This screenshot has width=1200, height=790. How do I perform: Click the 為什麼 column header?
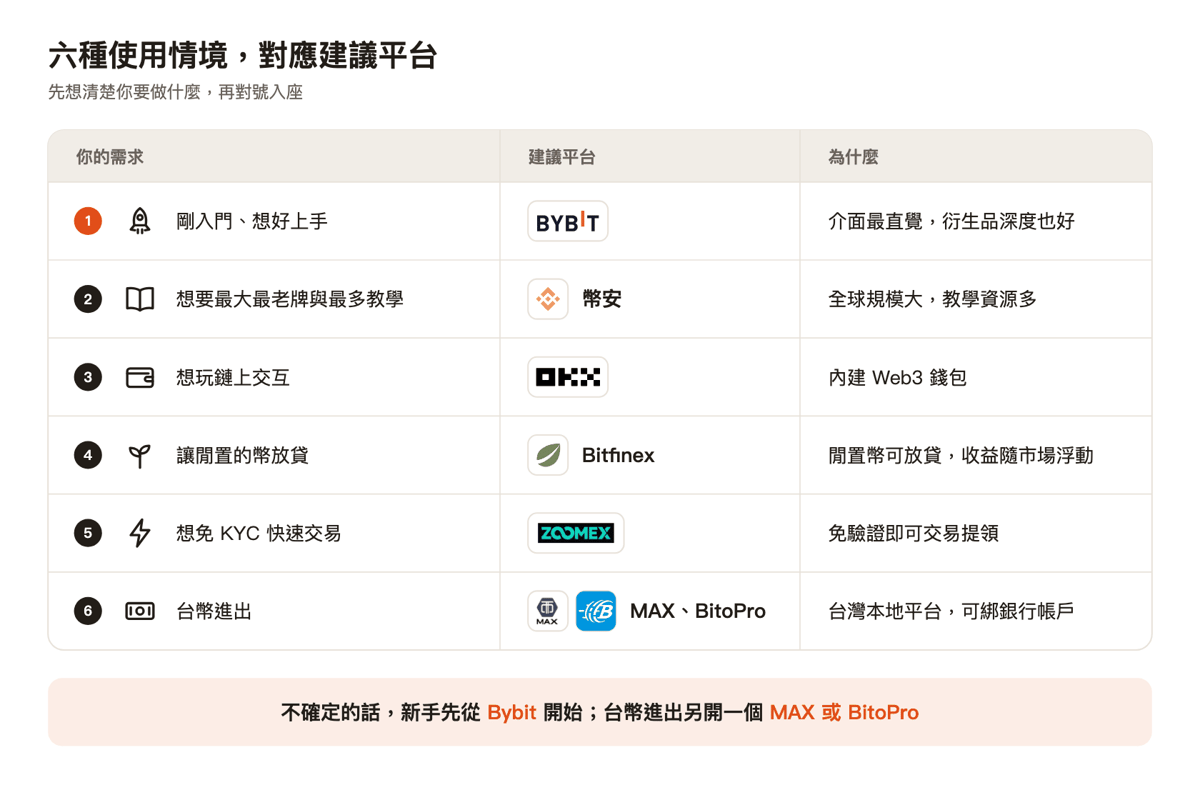pyautogui.click(x=853, y=157)
